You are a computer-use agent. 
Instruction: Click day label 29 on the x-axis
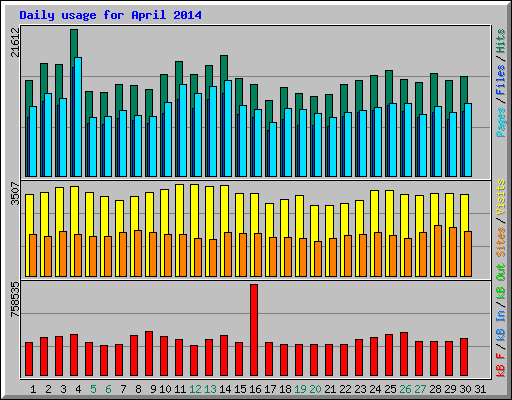pyautogui.click(x=450, y=389)
